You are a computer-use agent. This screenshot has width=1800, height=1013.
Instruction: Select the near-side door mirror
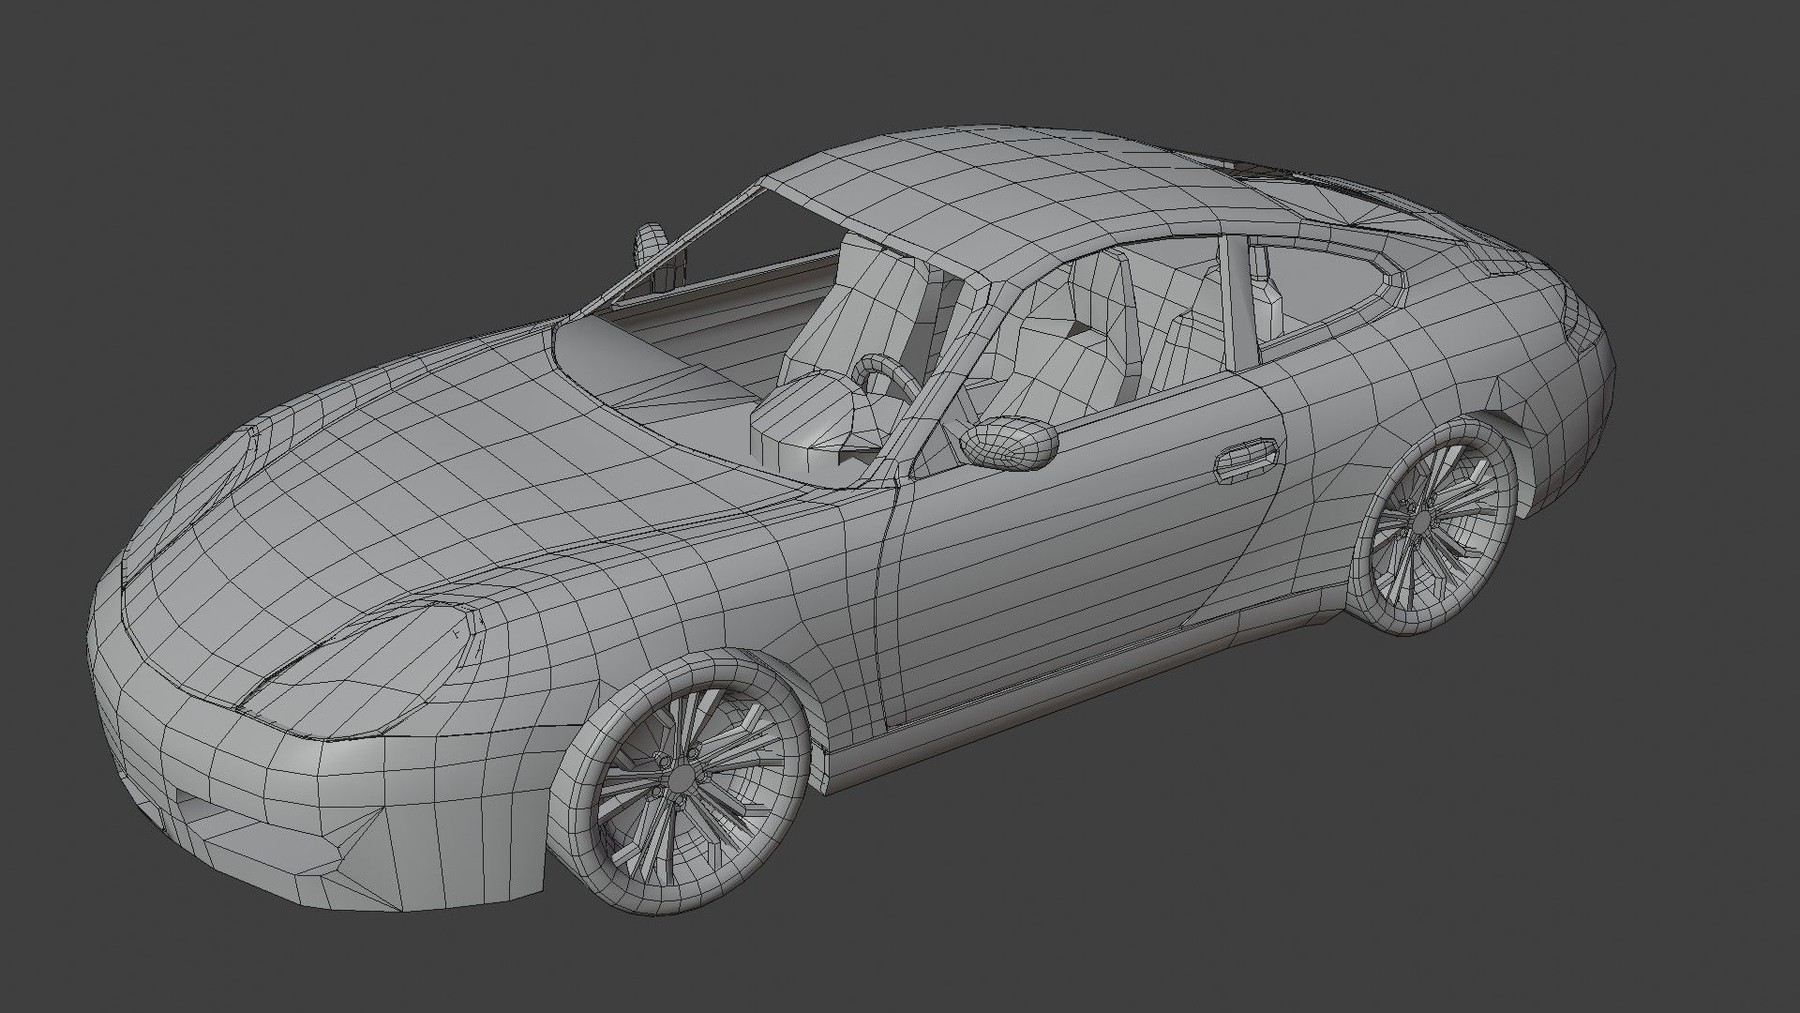[1008, 444]
